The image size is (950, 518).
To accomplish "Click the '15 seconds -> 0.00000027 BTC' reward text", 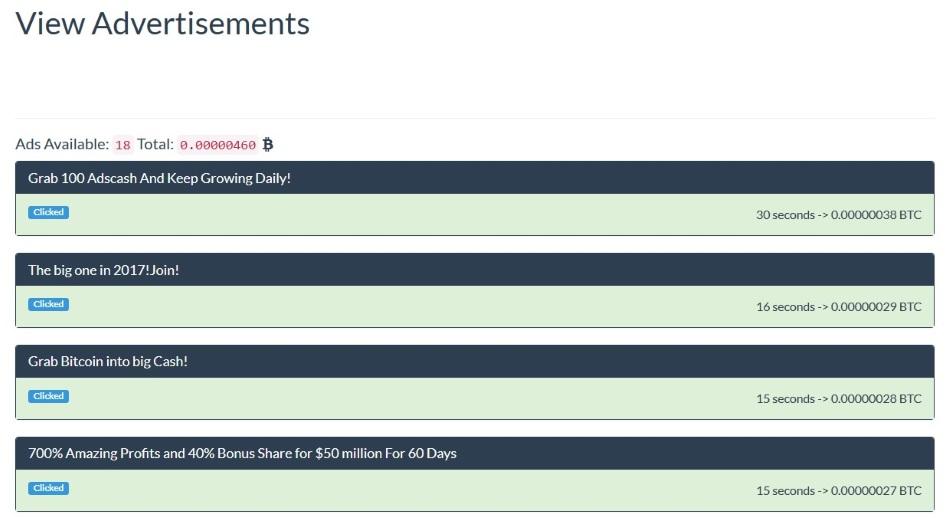I will click(839, 491).
